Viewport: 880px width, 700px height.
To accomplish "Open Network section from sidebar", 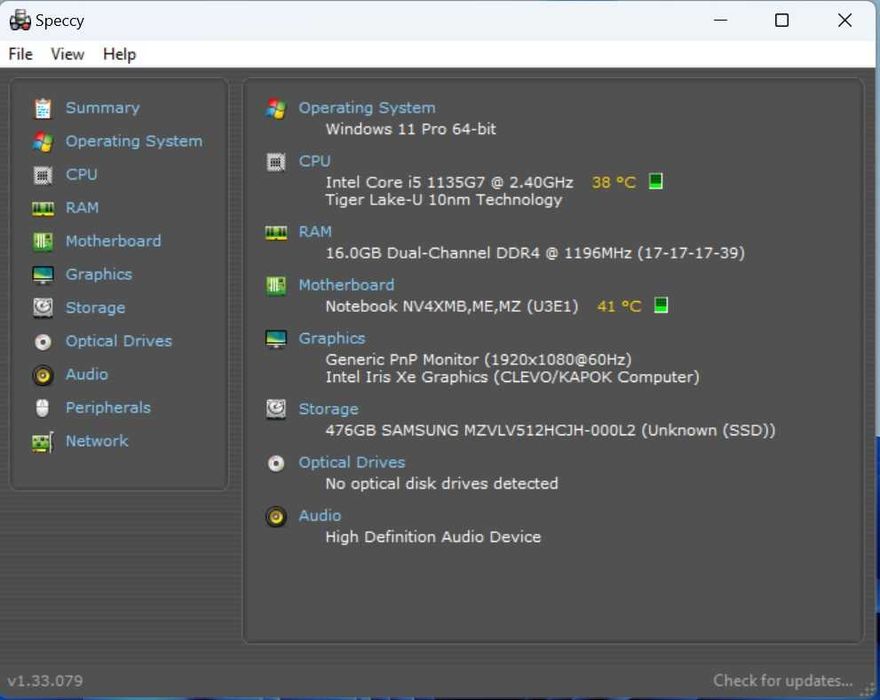I will pos(97,441).
